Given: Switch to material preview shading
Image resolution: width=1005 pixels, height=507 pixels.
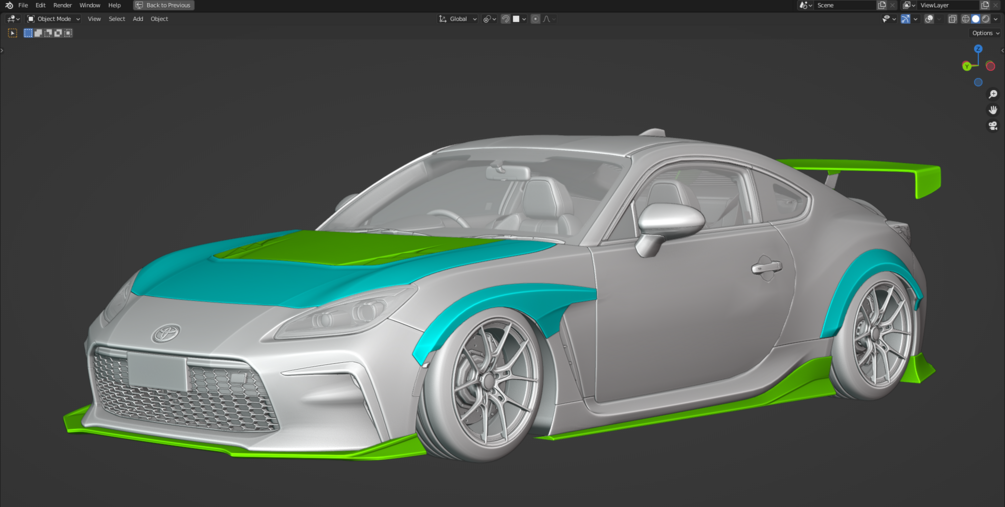Looking at the screenshot, I should pos(985,19).
